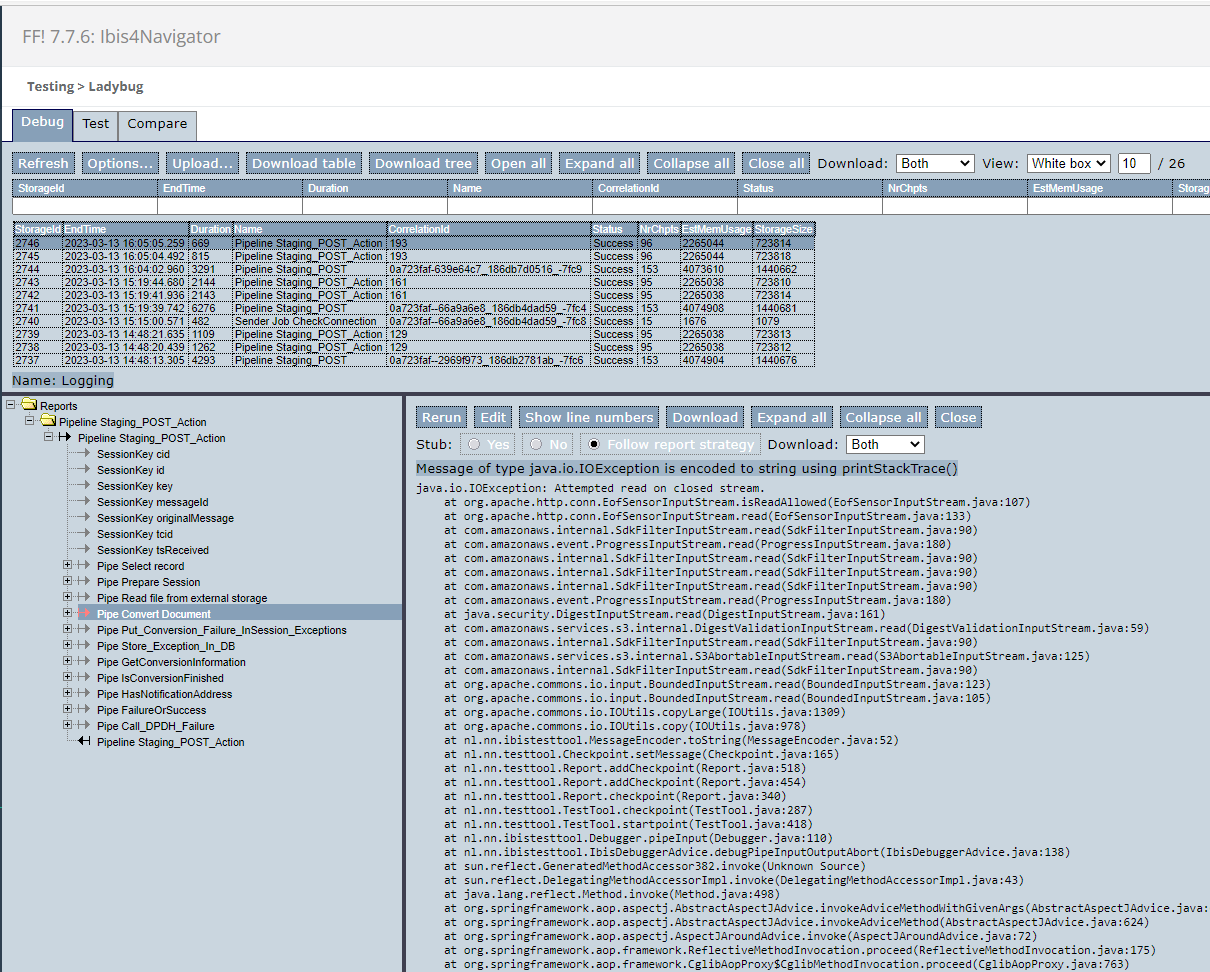Viewport: 1210px width, 972px height.
Task: Click the pipe icon of Pipe FailureOrSuccess
Action: (84, 710)
